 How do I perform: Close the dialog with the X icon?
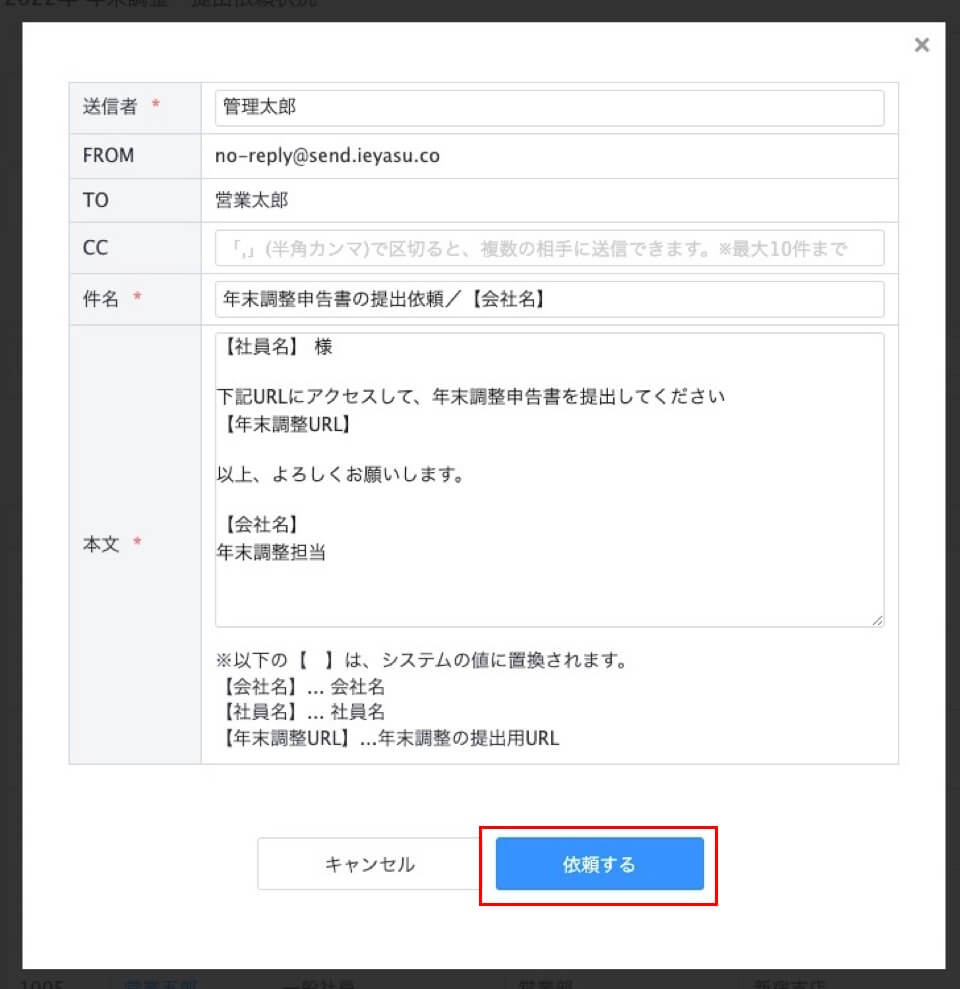[921, 45]
